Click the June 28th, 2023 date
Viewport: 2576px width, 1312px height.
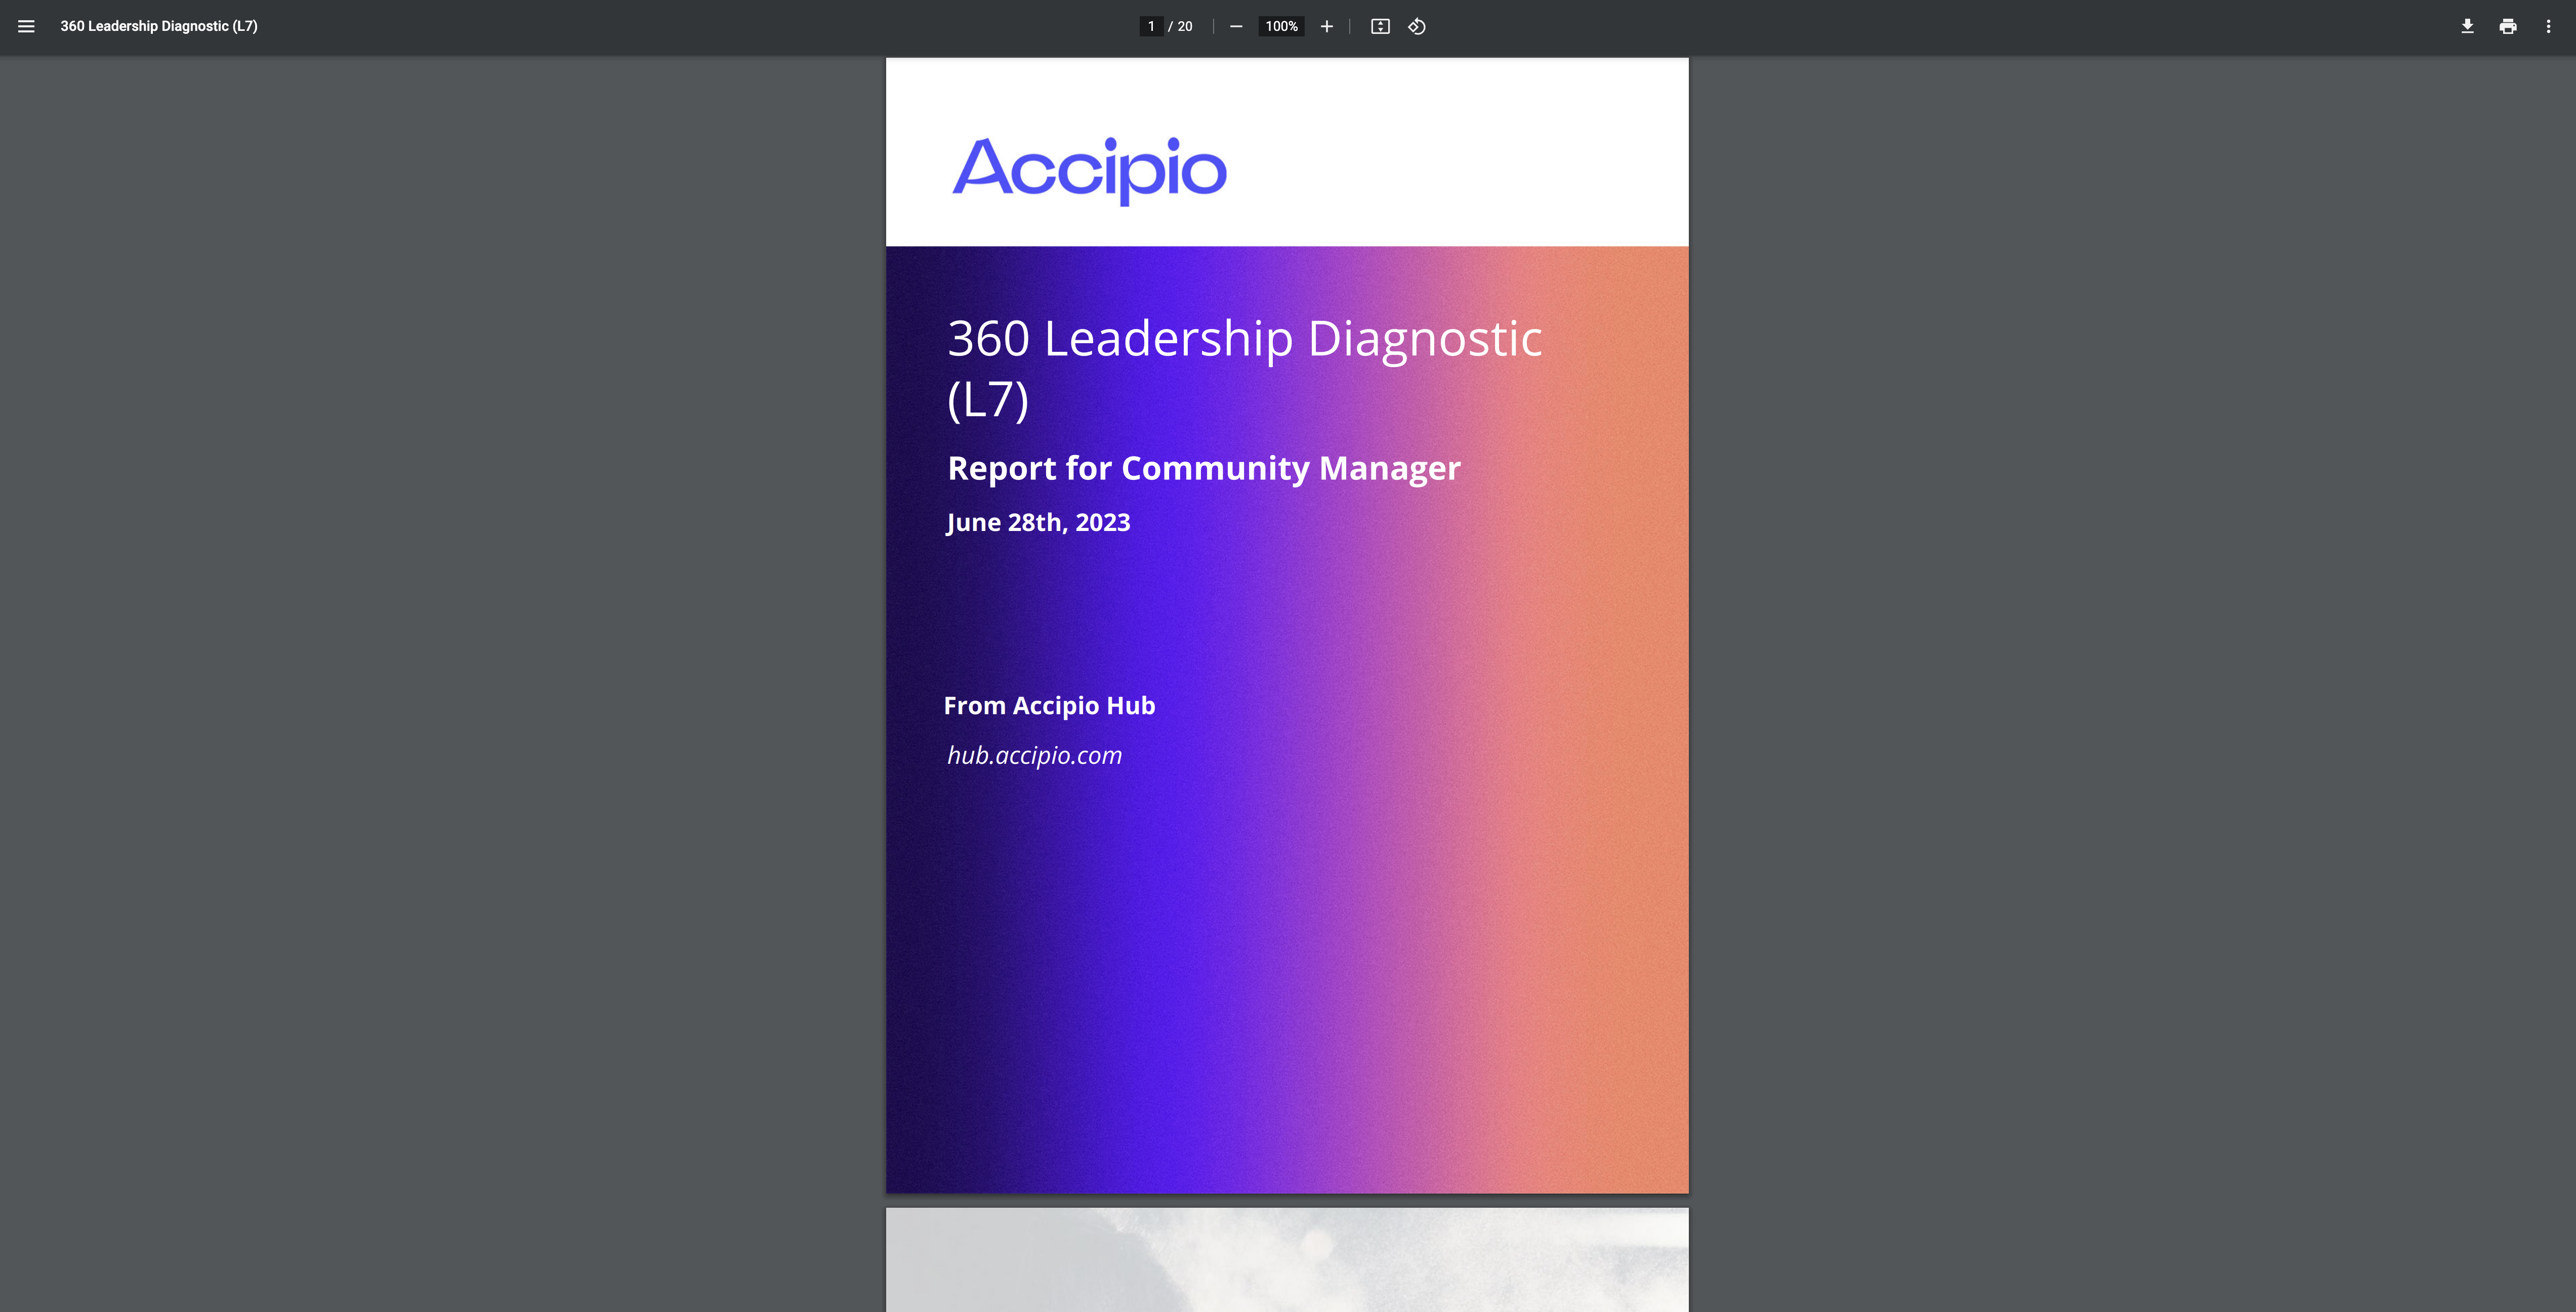pos(1038,523)
